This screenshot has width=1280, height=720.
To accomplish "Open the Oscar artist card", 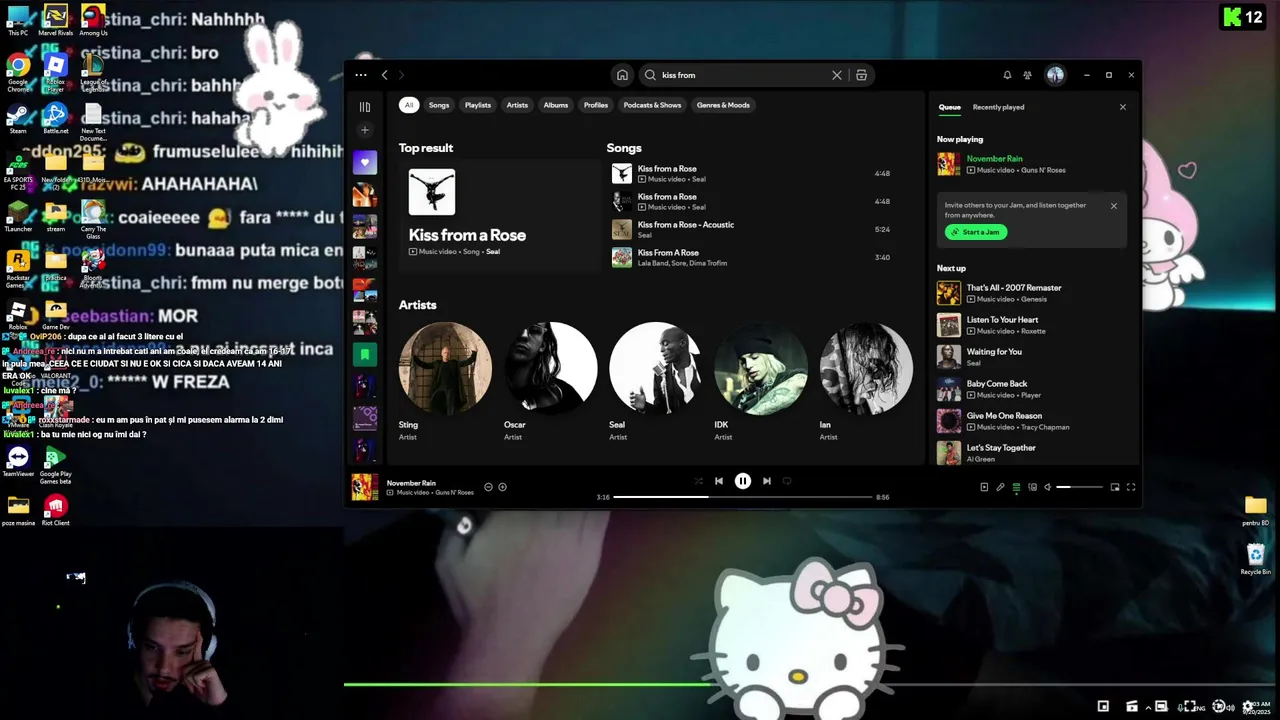I will [x=551, y=381].
